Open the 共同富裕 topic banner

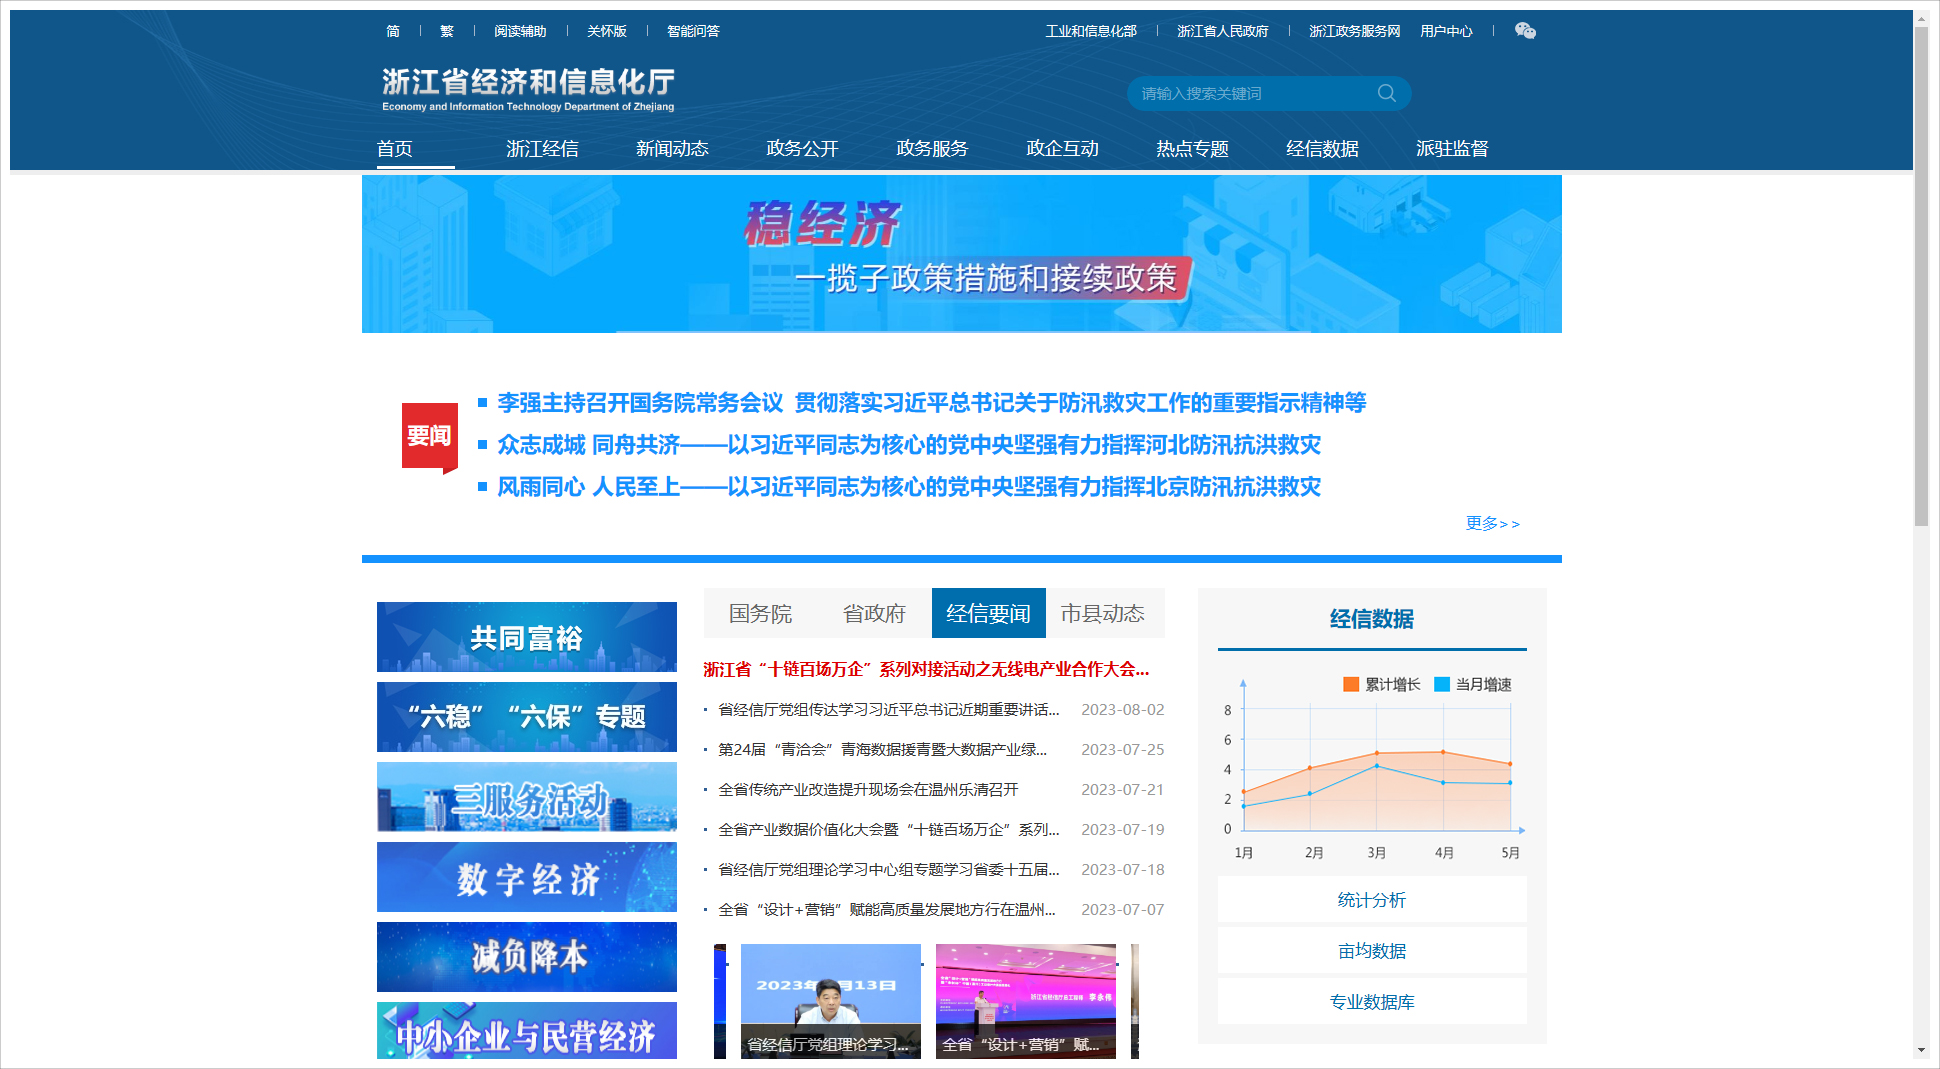(526, 637)
